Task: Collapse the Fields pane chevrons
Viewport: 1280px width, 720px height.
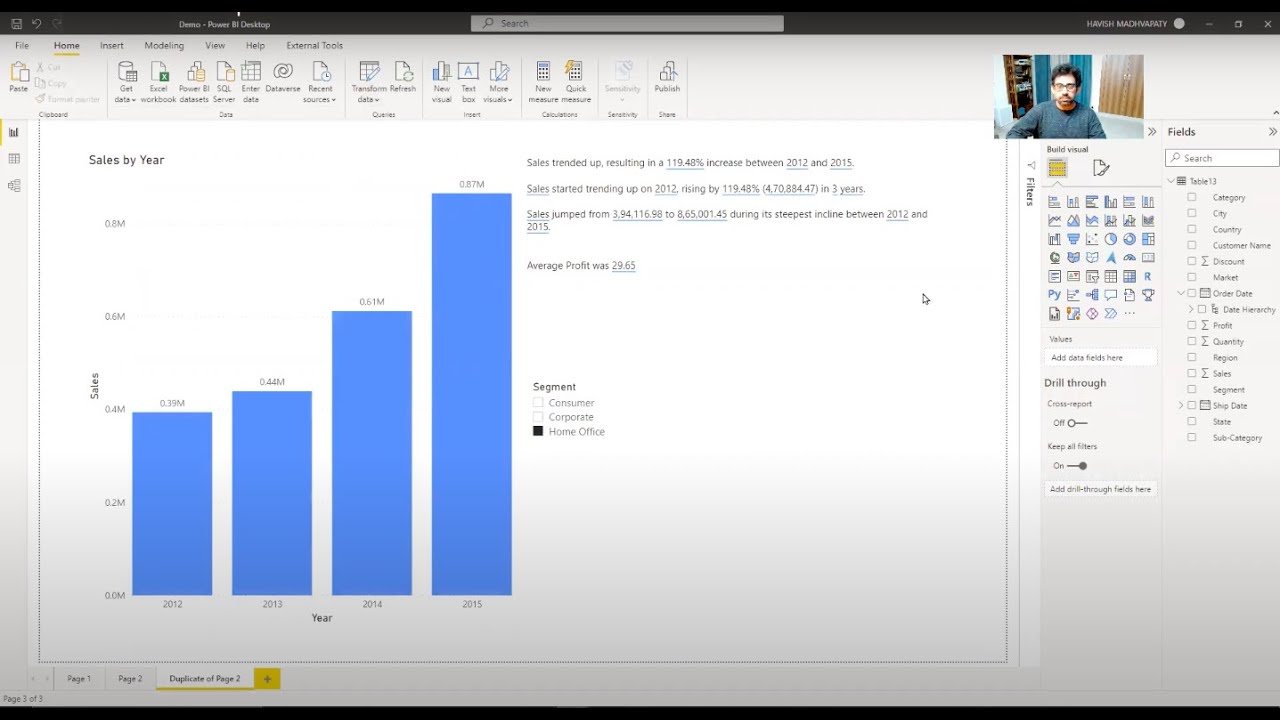Action: pyautogui.click(x=1272, y=132)
